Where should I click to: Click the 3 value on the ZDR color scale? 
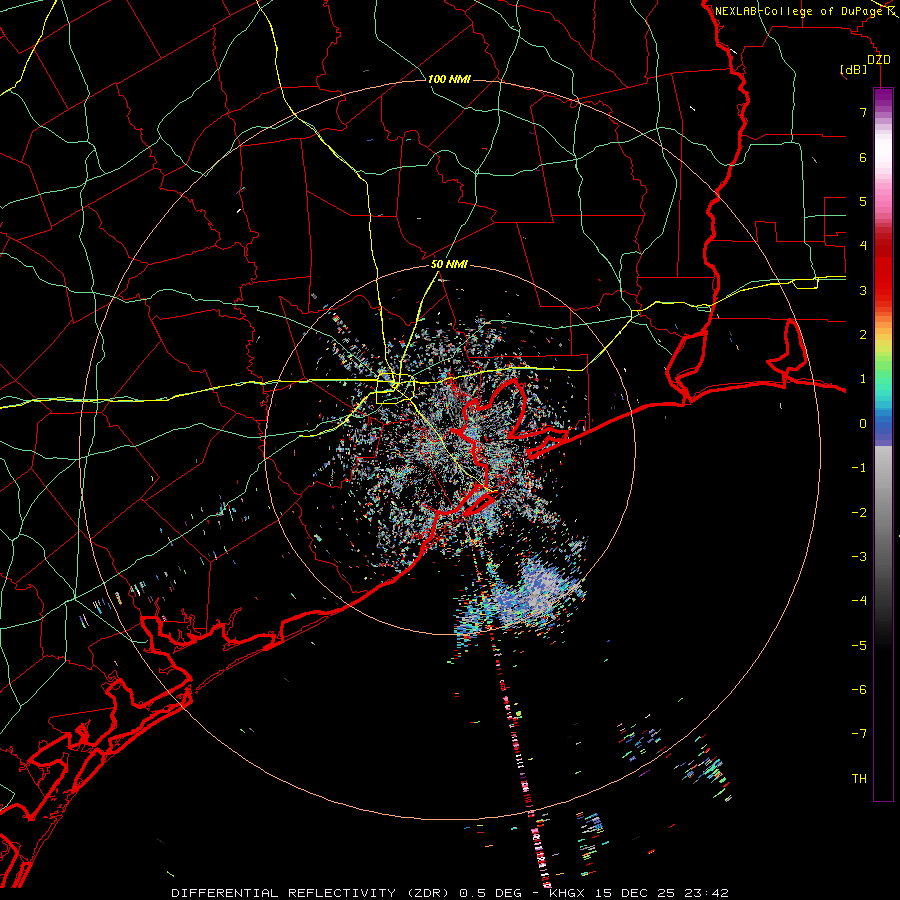(863, 290)
